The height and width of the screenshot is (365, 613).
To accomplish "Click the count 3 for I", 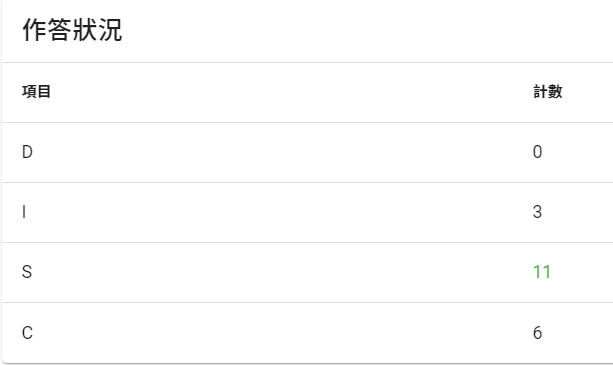I will click(538, 212).
